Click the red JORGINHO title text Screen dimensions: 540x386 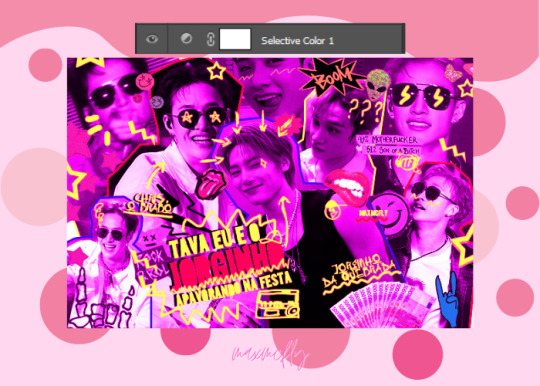226,265
